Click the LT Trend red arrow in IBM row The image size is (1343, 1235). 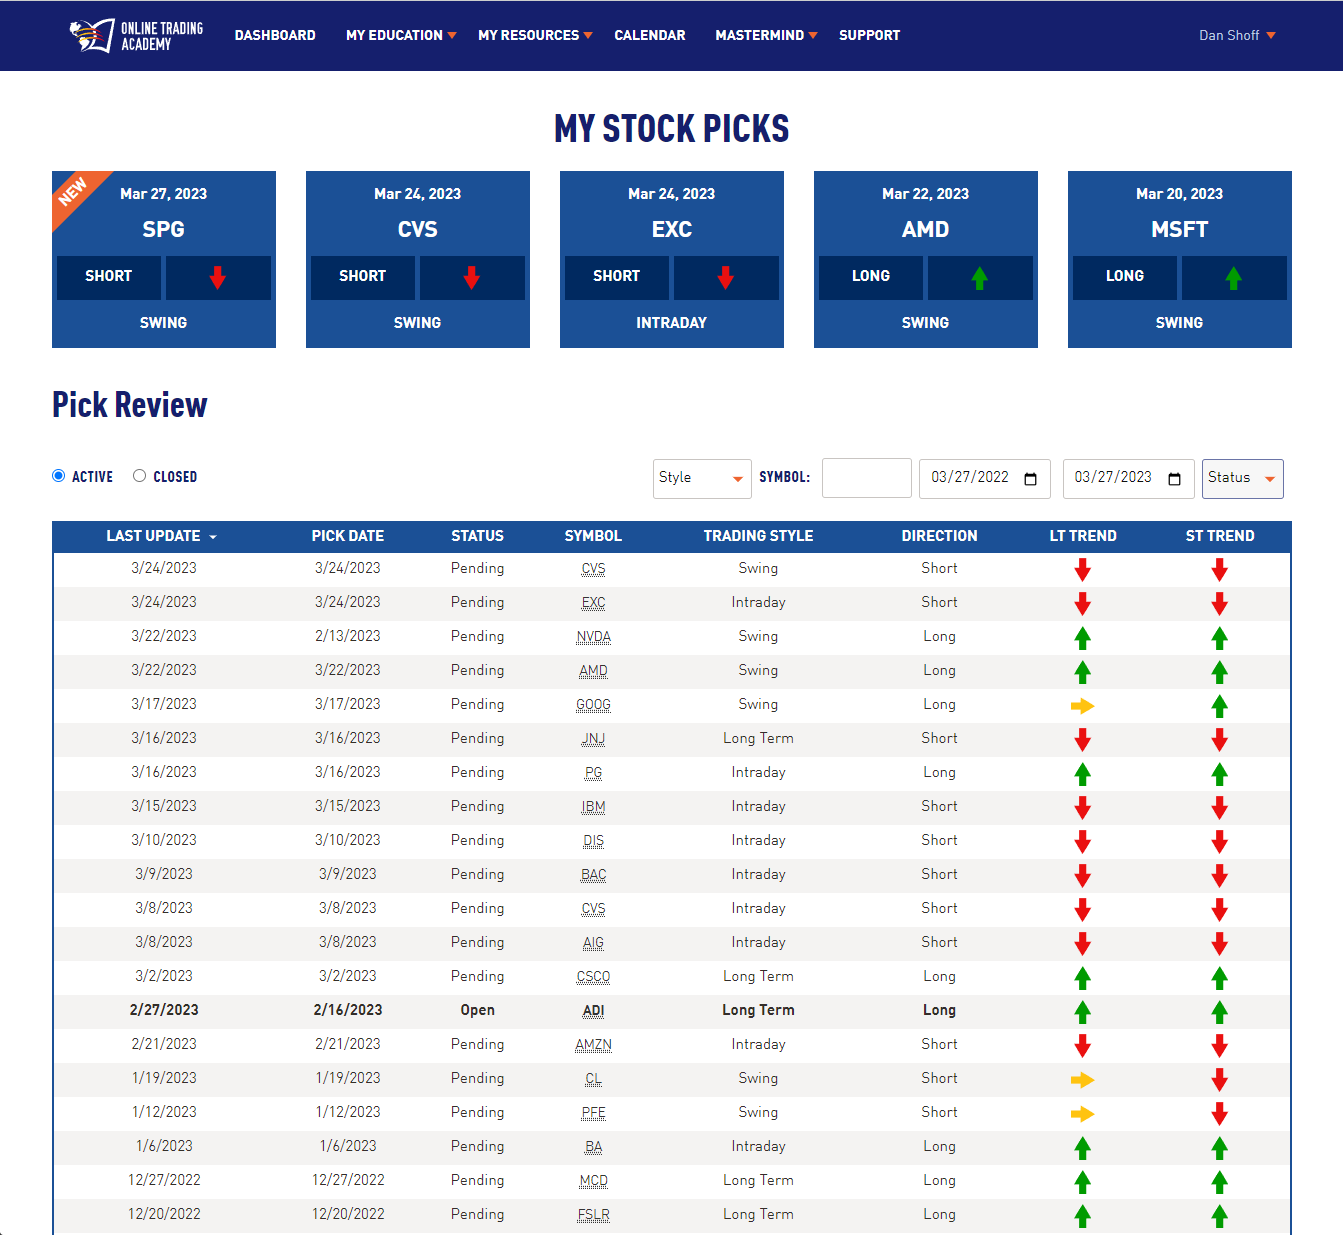coord(1082,808)
